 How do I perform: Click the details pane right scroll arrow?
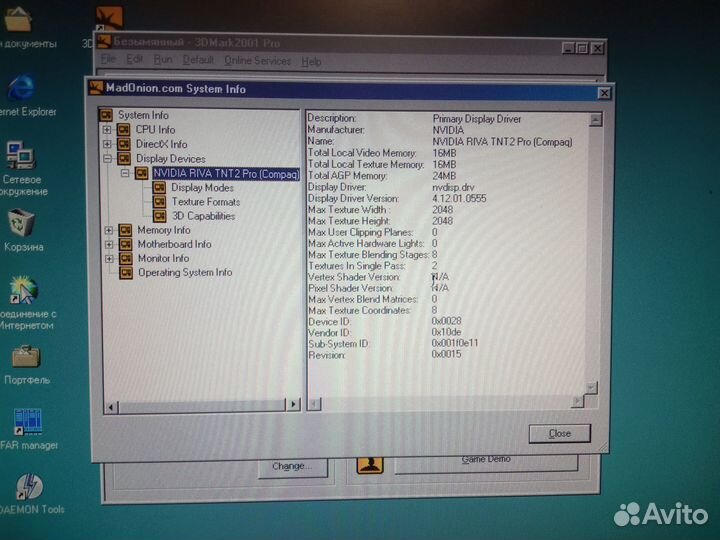point(577,401)
